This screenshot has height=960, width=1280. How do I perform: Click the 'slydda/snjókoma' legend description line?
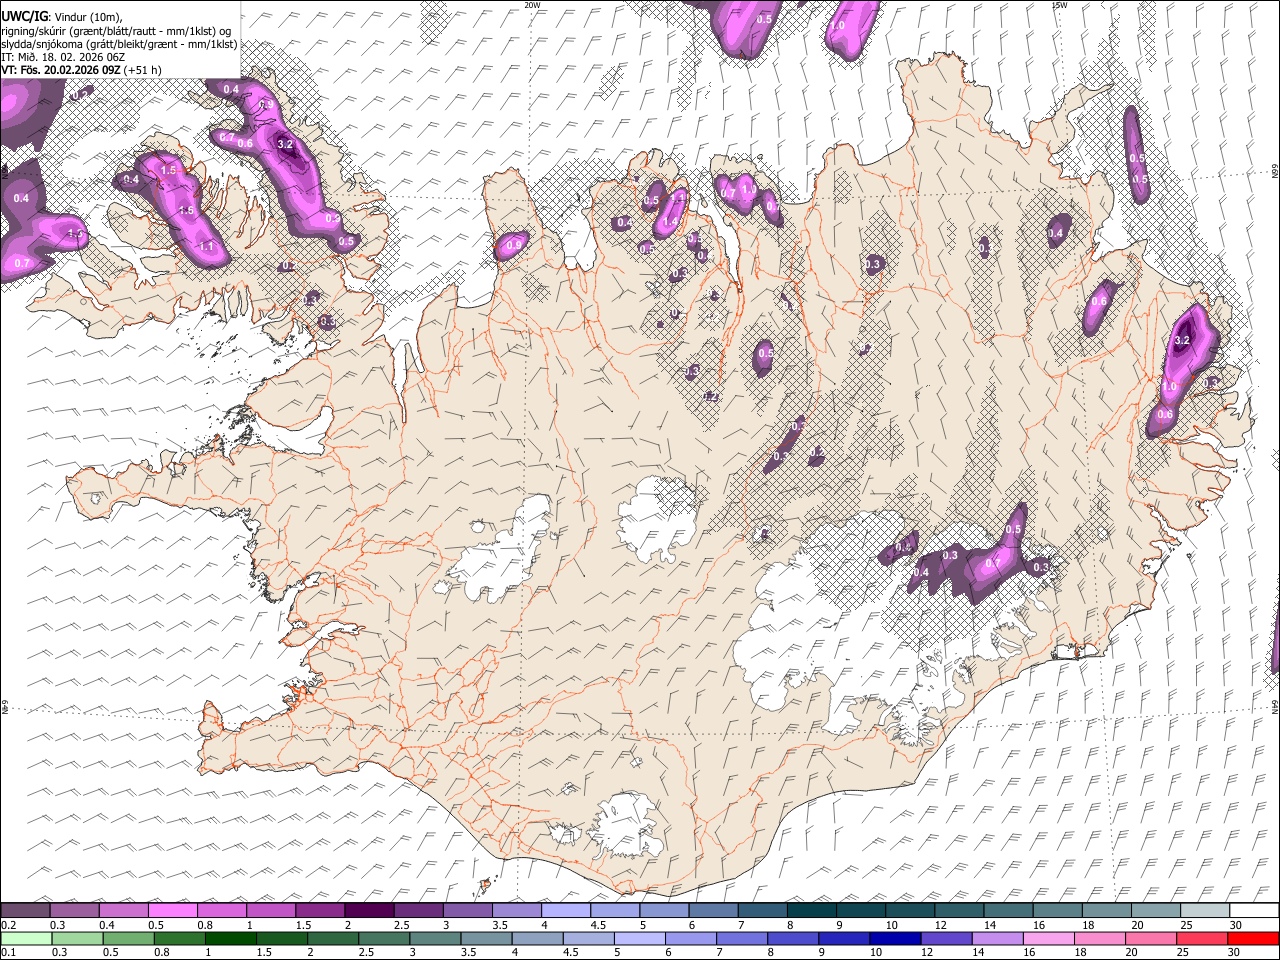[x=119, y=44]
